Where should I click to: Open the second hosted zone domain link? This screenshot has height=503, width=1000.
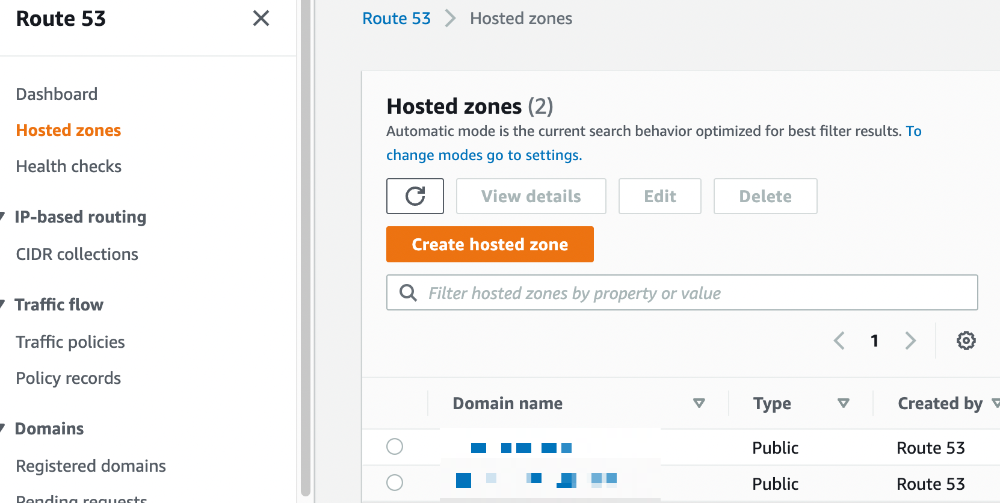537,480
